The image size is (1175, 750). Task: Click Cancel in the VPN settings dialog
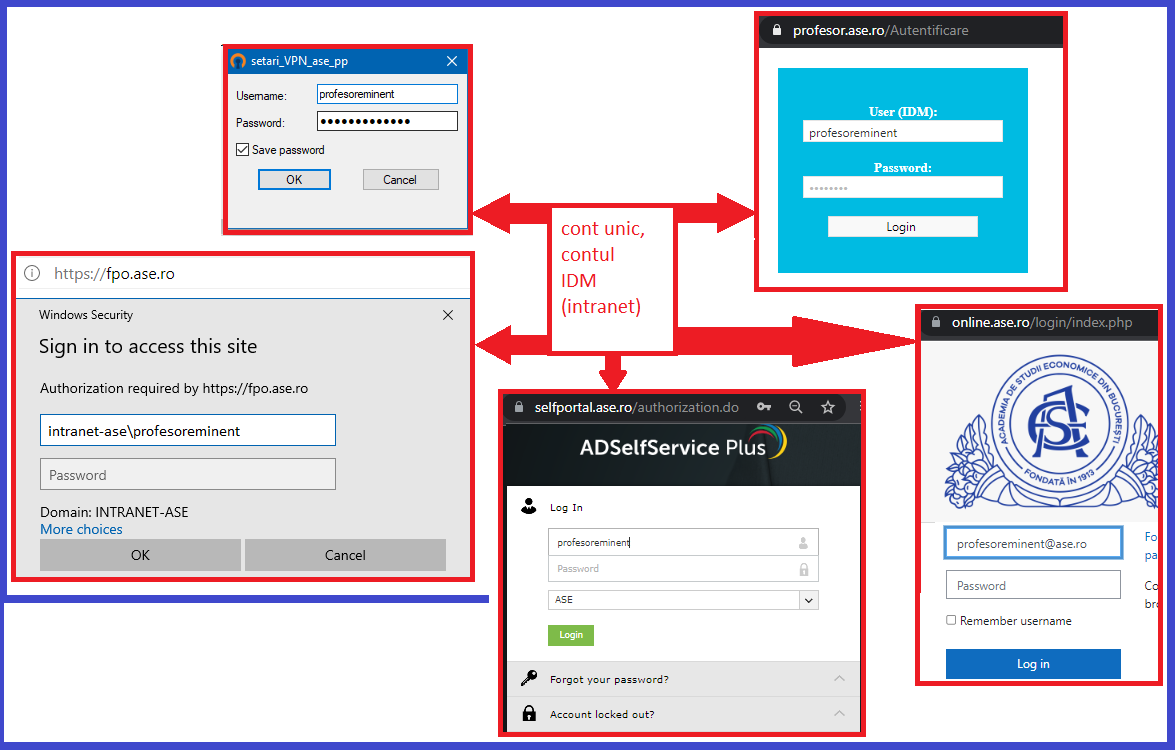[400, 179]
